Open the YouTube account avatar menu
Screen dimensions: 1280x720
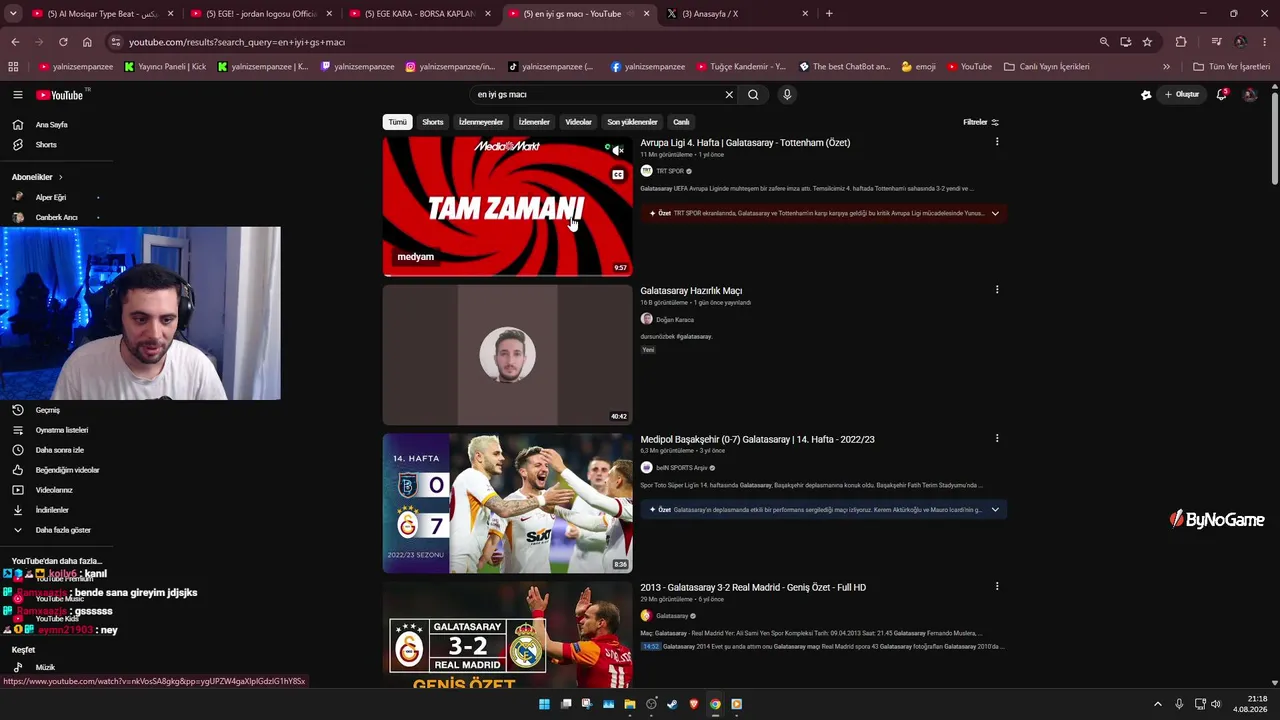[1250, 95]
